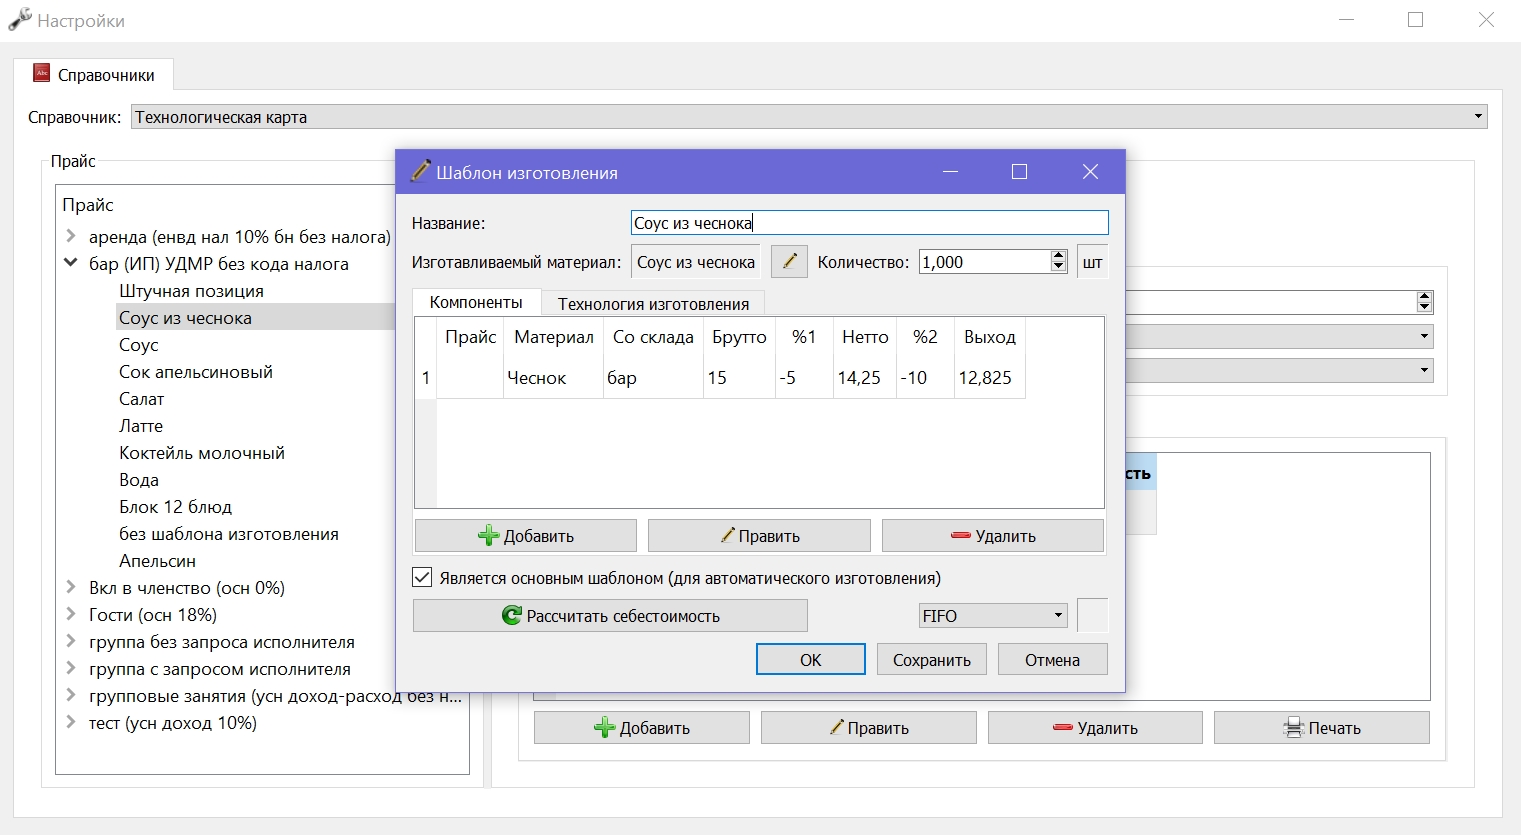Decrease Количество with the down spinner arrow
The height and width of the screenshot is (835, 1521).
pos(1059,268)
